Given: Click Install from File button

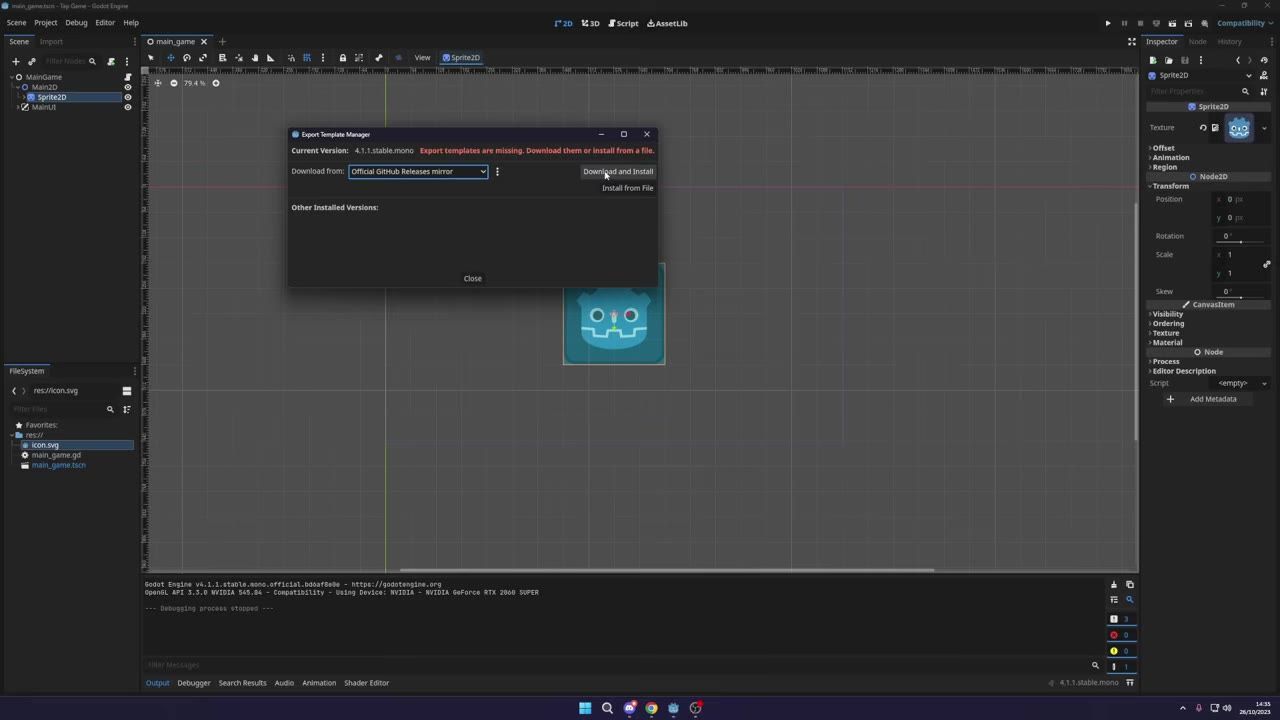Looking at the screenshot, I should point(628,188).
